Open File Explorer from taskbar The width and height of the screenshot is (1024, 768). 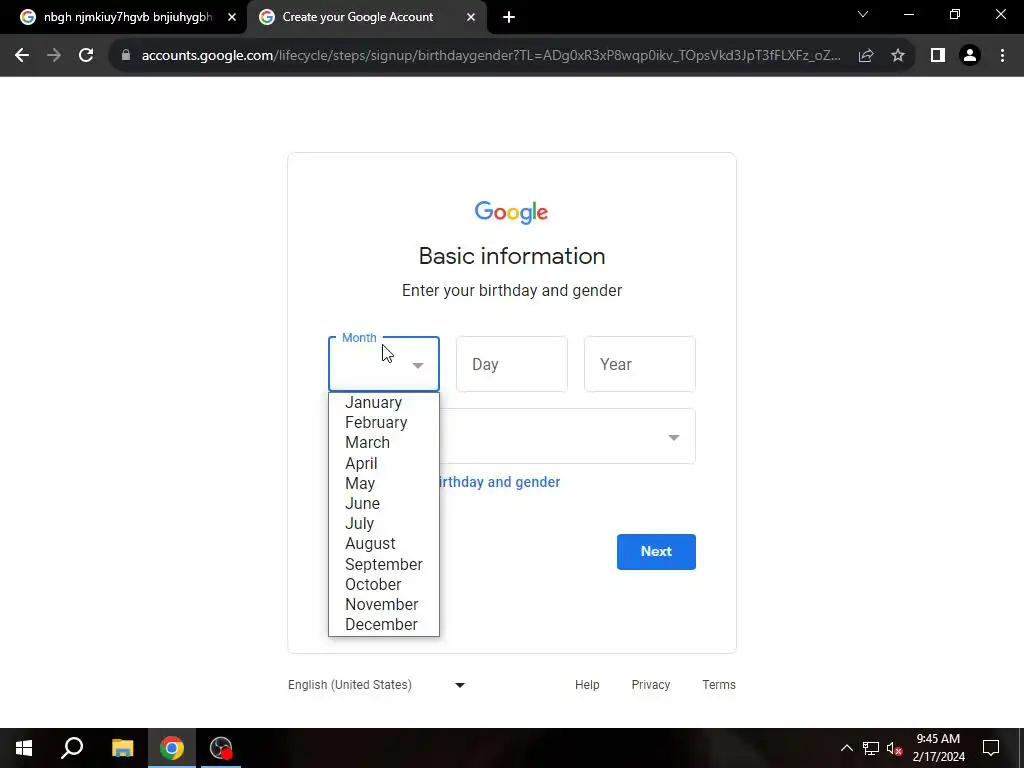122,748
